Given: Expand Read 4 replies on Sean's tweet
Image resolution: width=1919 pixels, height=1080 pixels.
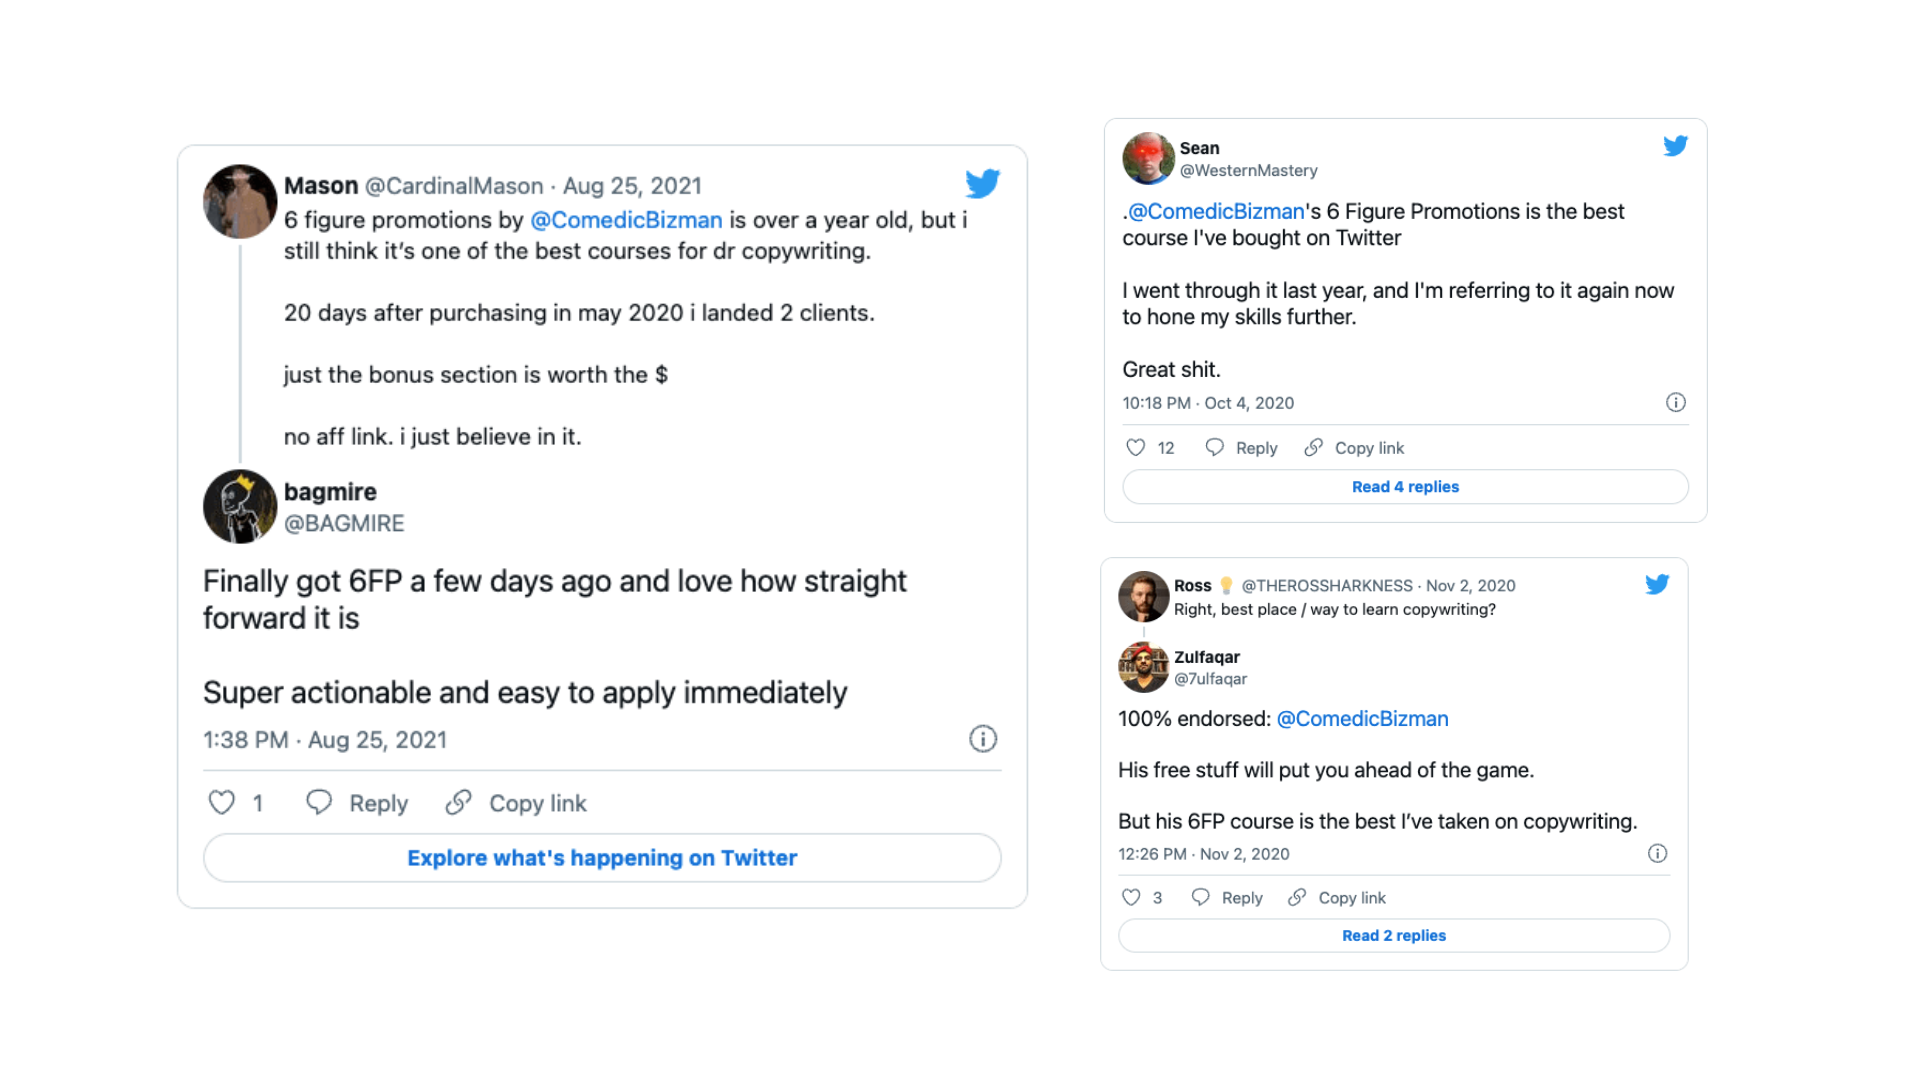Looking at the screenshot, I should 1405,487.
